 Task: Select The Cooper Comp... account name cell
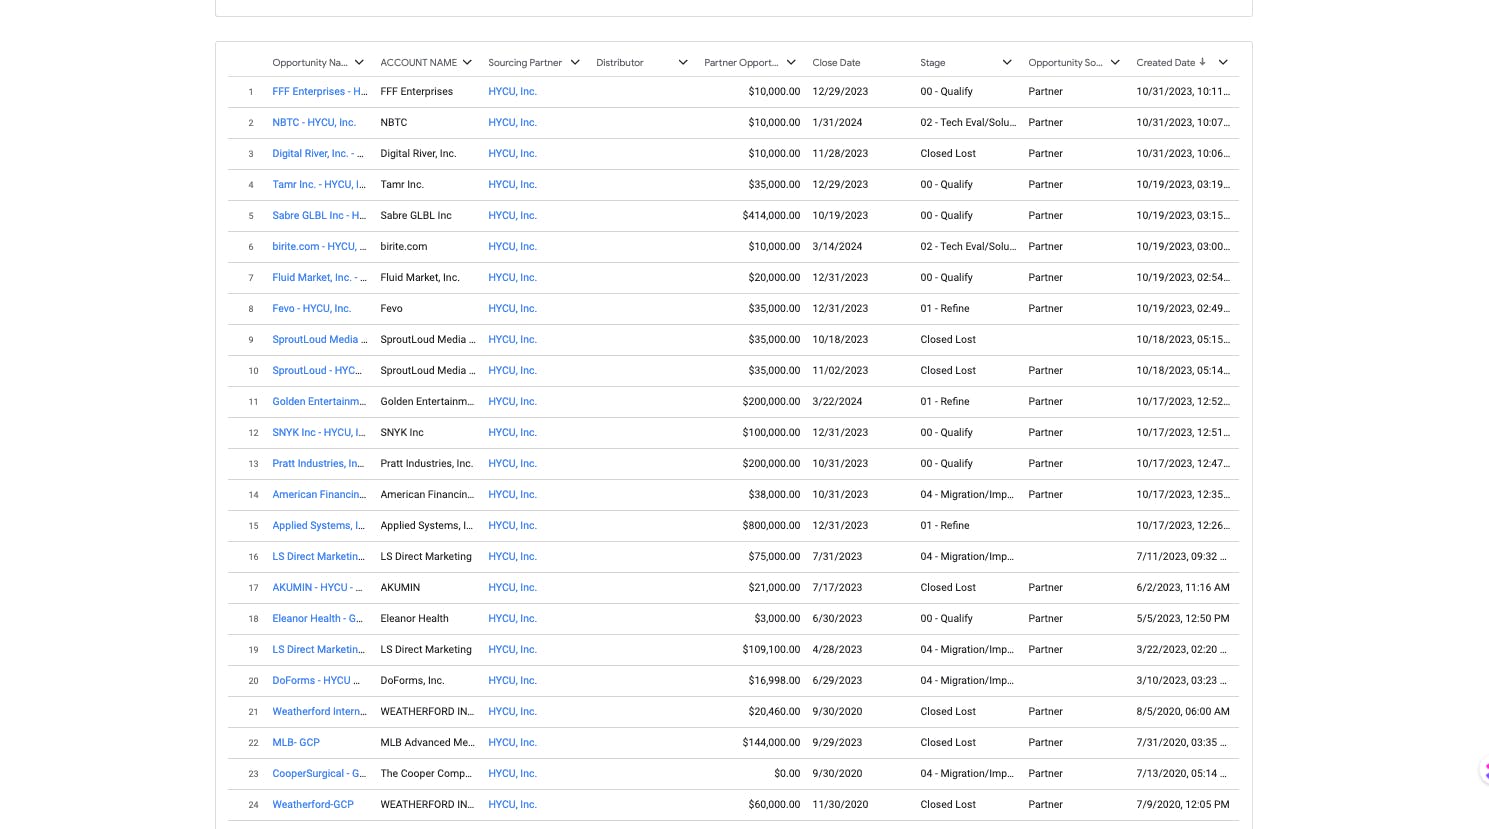(x=427, y=773)
